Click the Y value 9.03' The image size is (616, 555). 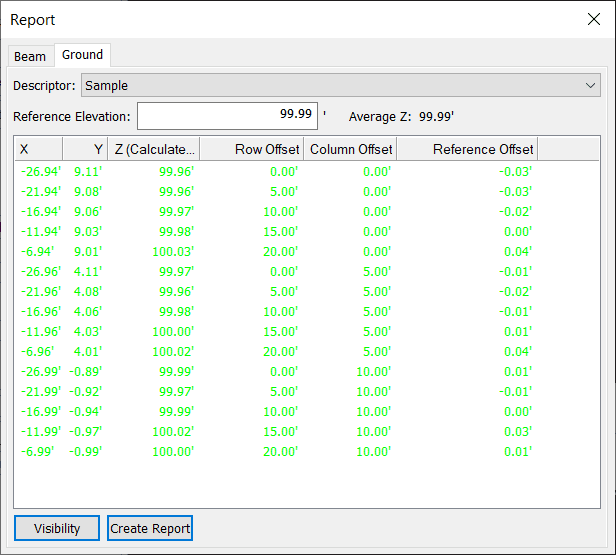tap(88, 232)
